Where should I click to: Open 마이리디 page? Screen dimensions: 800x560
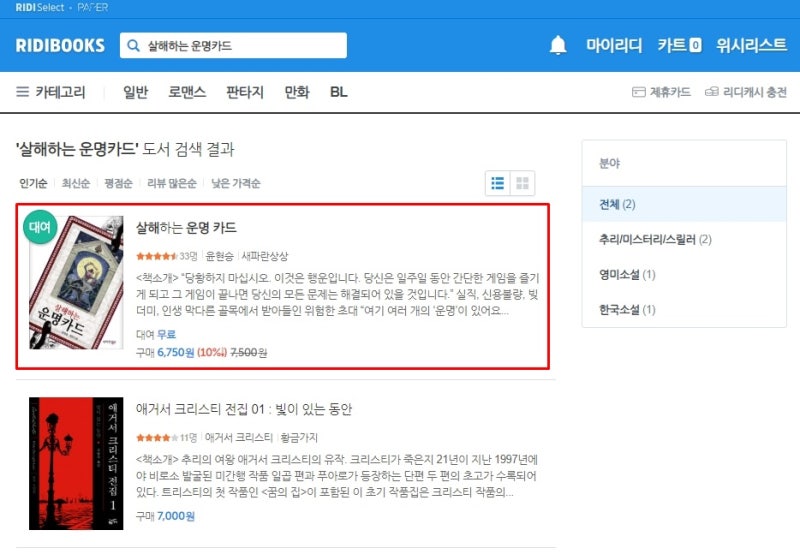point(614,45)
